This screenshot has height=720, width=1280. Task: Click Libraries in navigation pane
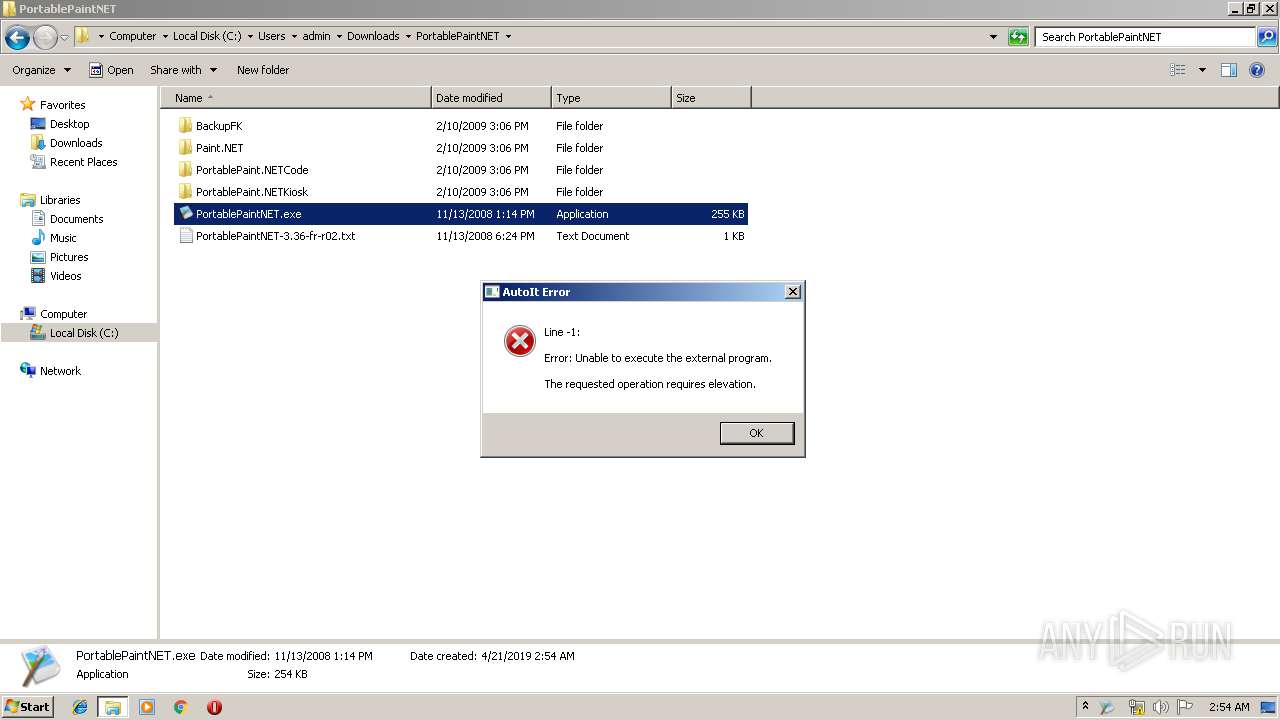tap(60, 200)
